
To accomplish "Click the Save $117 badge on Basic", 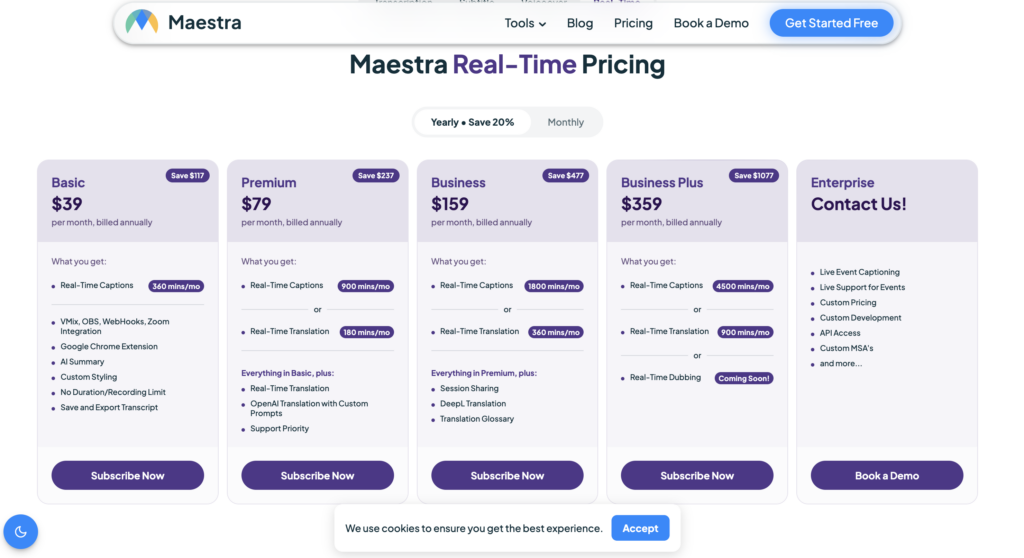I will click(x=187, y=176).
